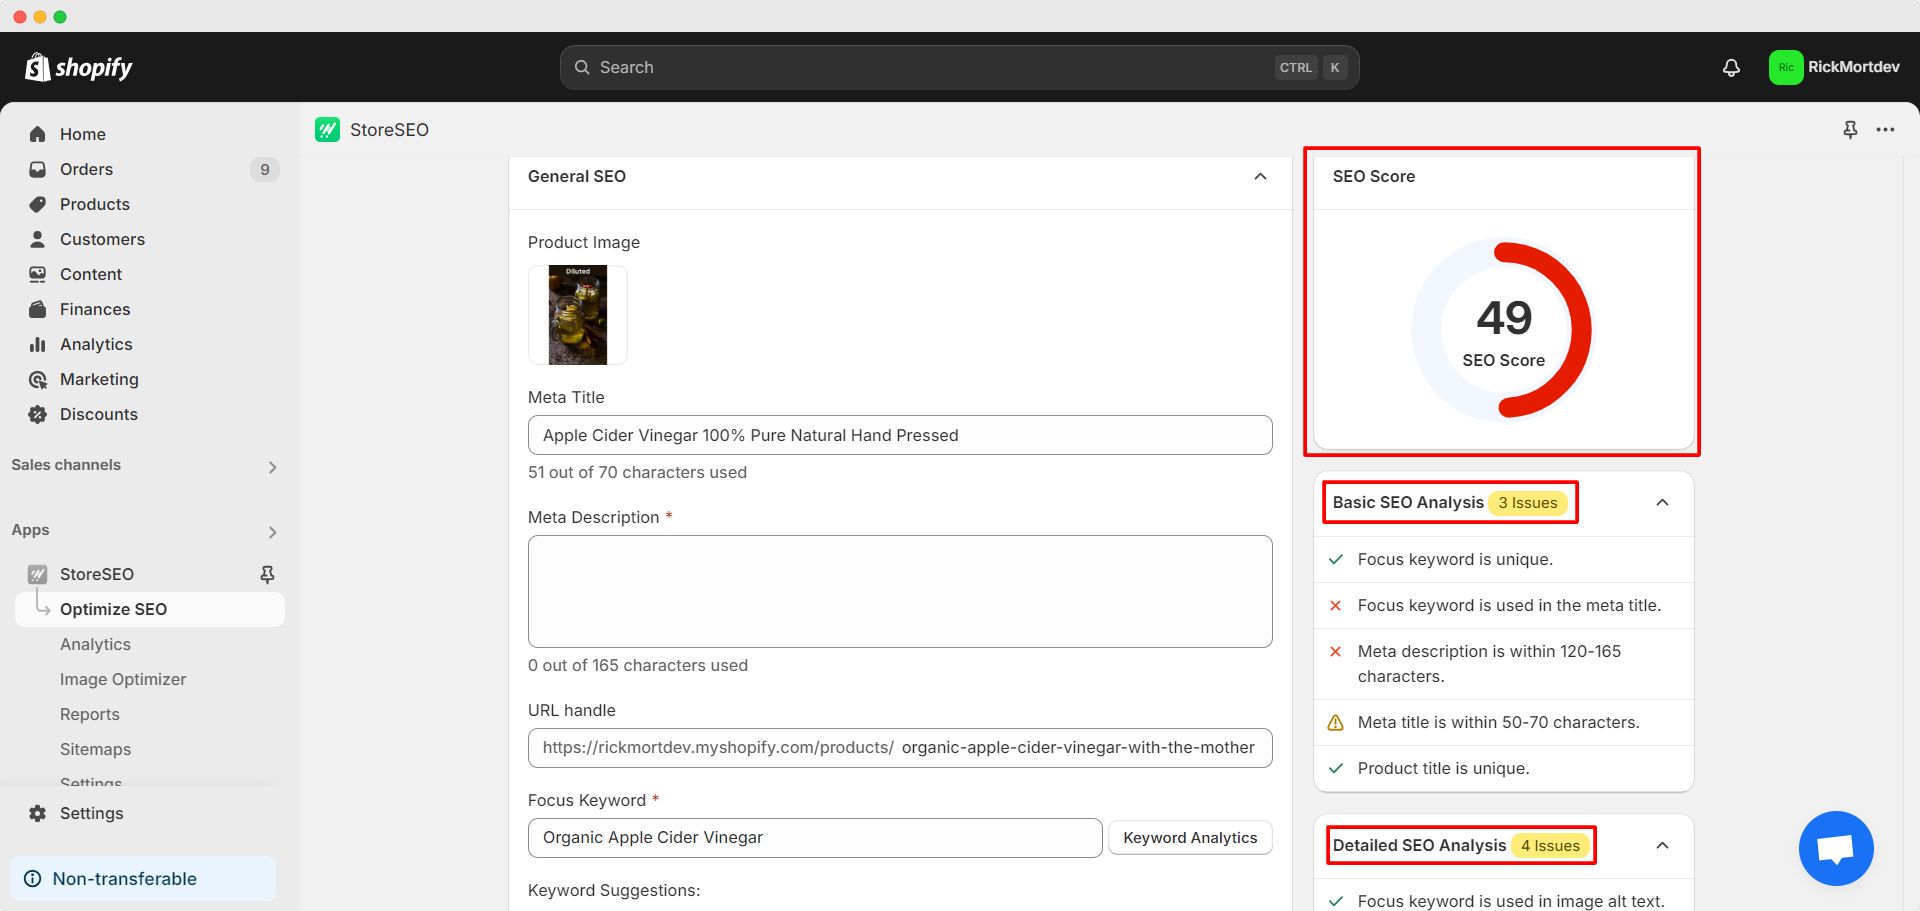Open the three-dot more actions menu
Screen dimensions: 1920x911
click(x=1885, y=130)
